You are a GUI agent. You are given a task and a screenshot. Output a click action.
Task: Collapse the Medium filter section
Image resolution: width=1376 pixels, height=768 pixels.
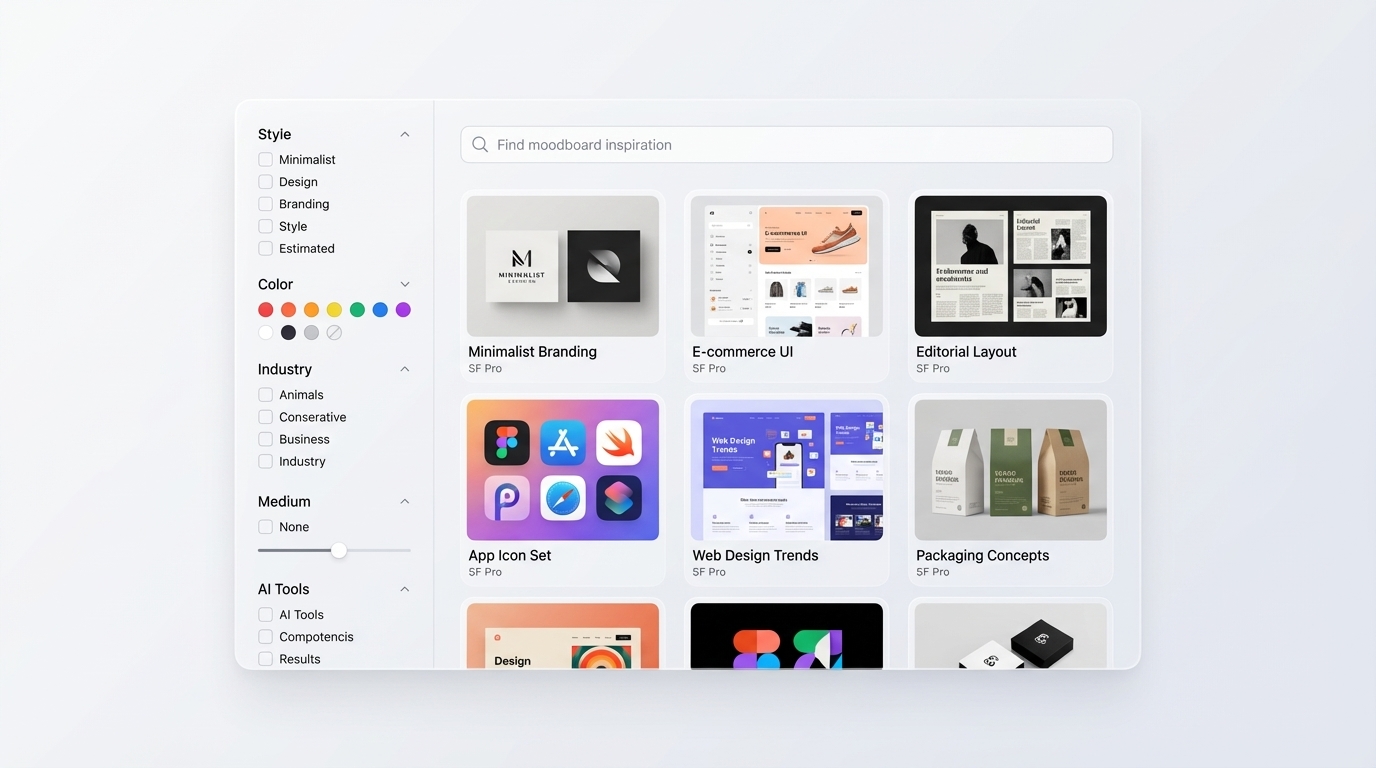point(405,502)
